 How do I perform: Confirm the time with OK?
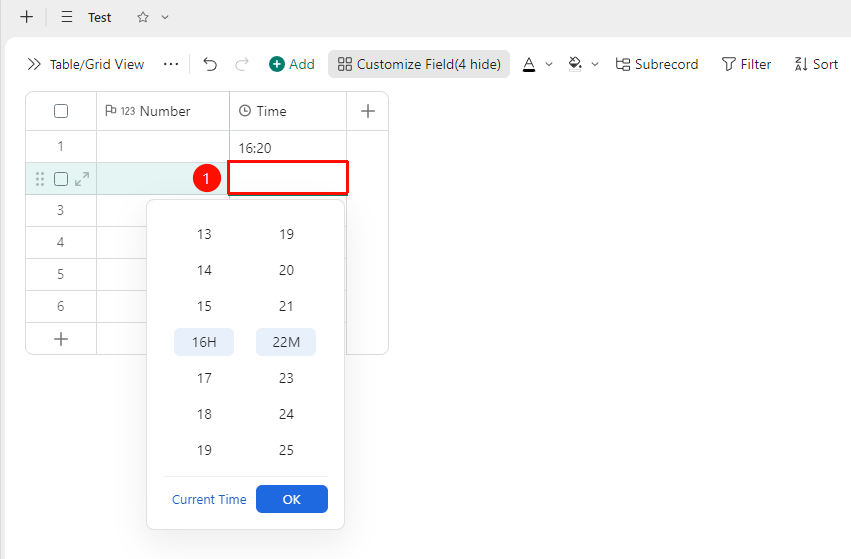pos(292,499)
